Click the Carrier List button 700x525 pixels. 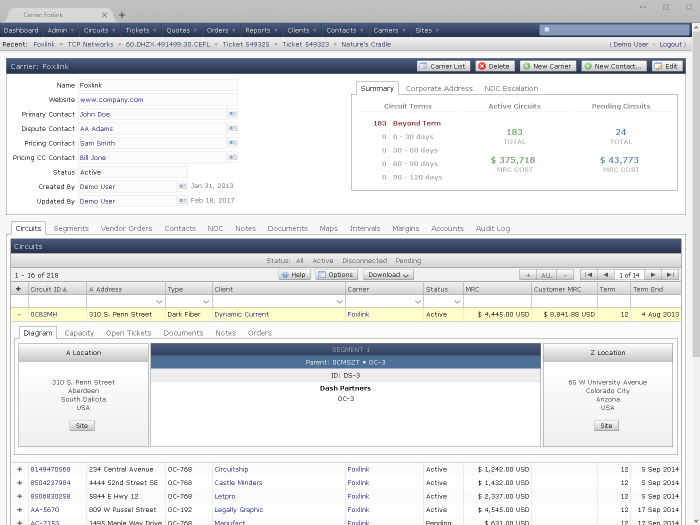click(443, 66)
